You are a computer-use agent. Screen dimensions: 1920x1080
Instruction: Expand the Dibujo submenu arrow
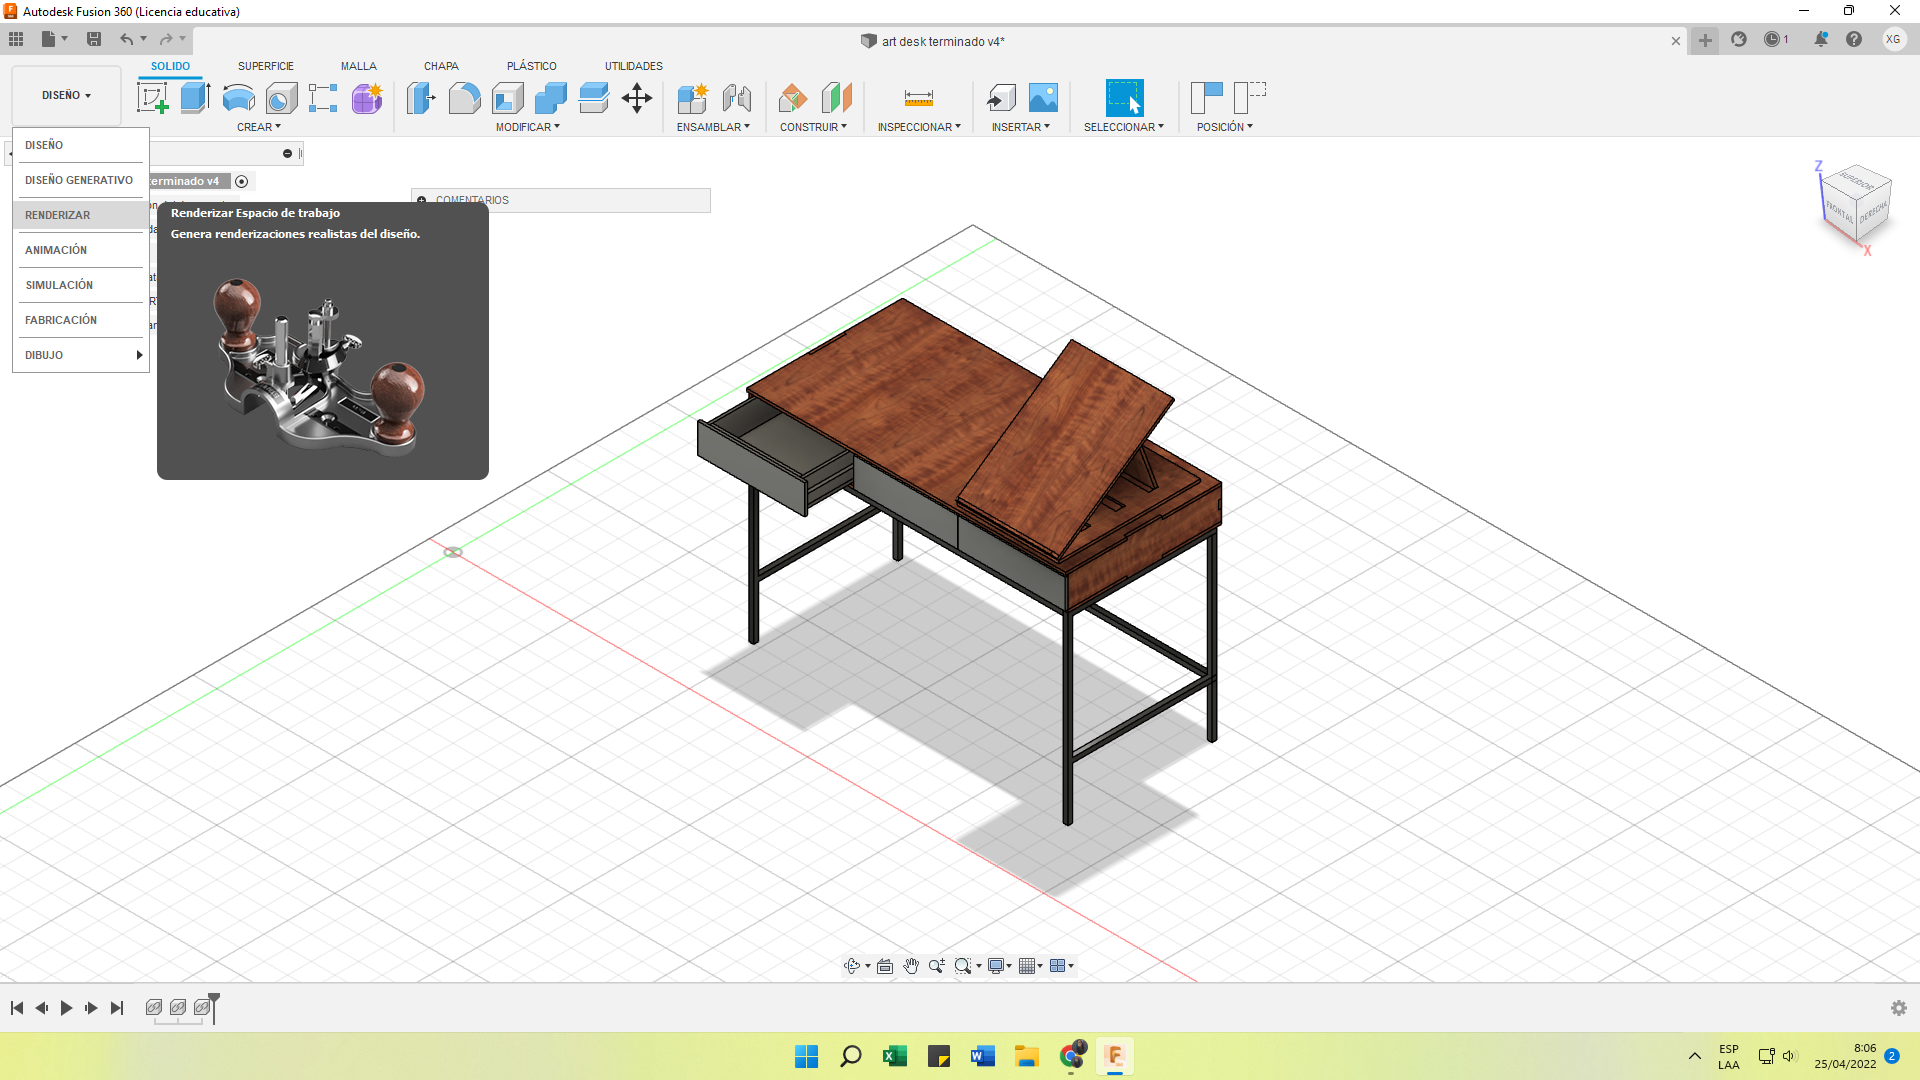[139, 355]
